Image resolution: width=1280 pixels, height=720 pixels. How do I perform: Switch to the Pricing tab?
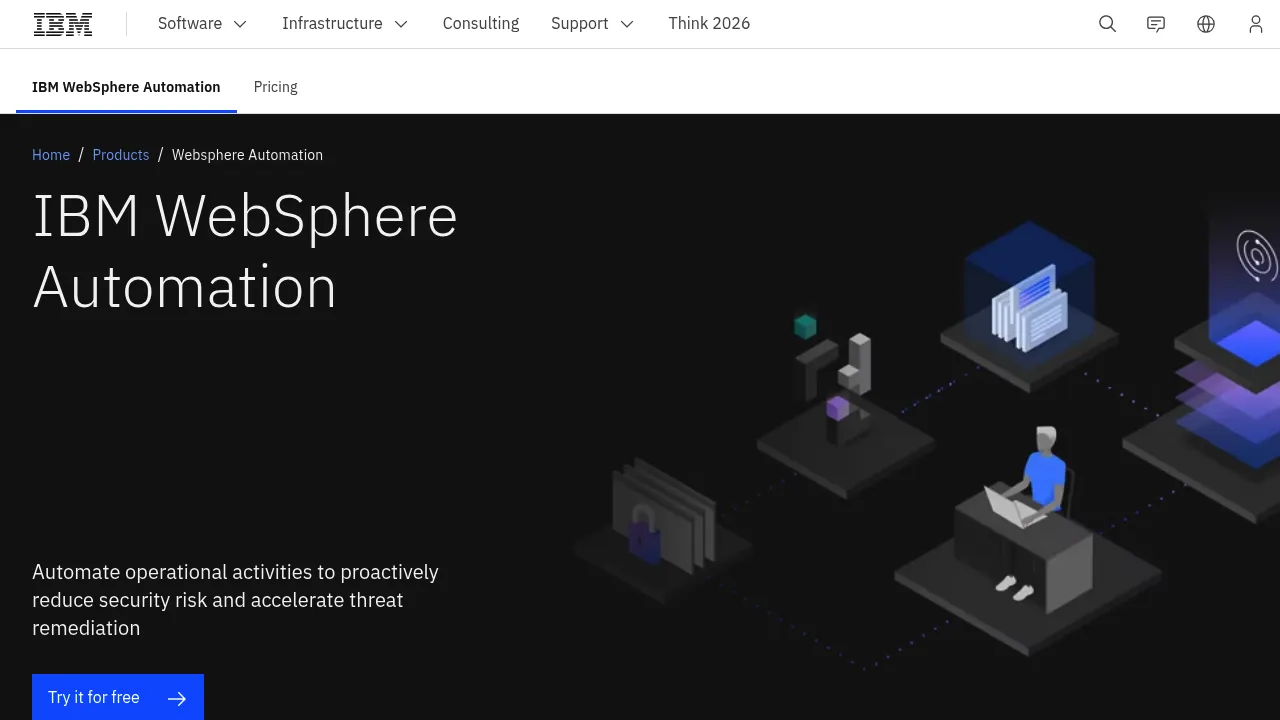tap(276, 87)
